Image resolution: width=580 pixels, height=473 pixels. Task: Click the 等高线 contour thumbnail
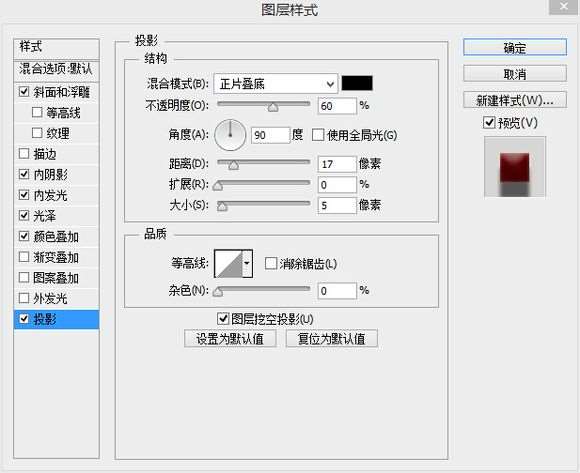pyautogui.click(x=229, y=263)
